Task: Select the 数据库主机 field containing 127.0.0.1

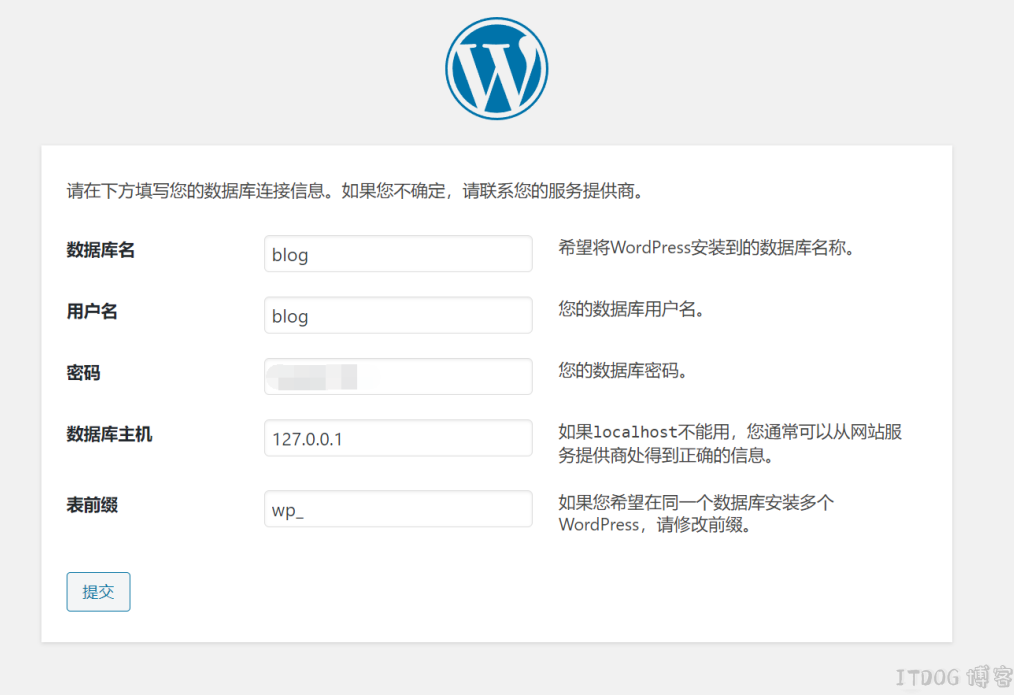Action: click(x=398, y=438)
